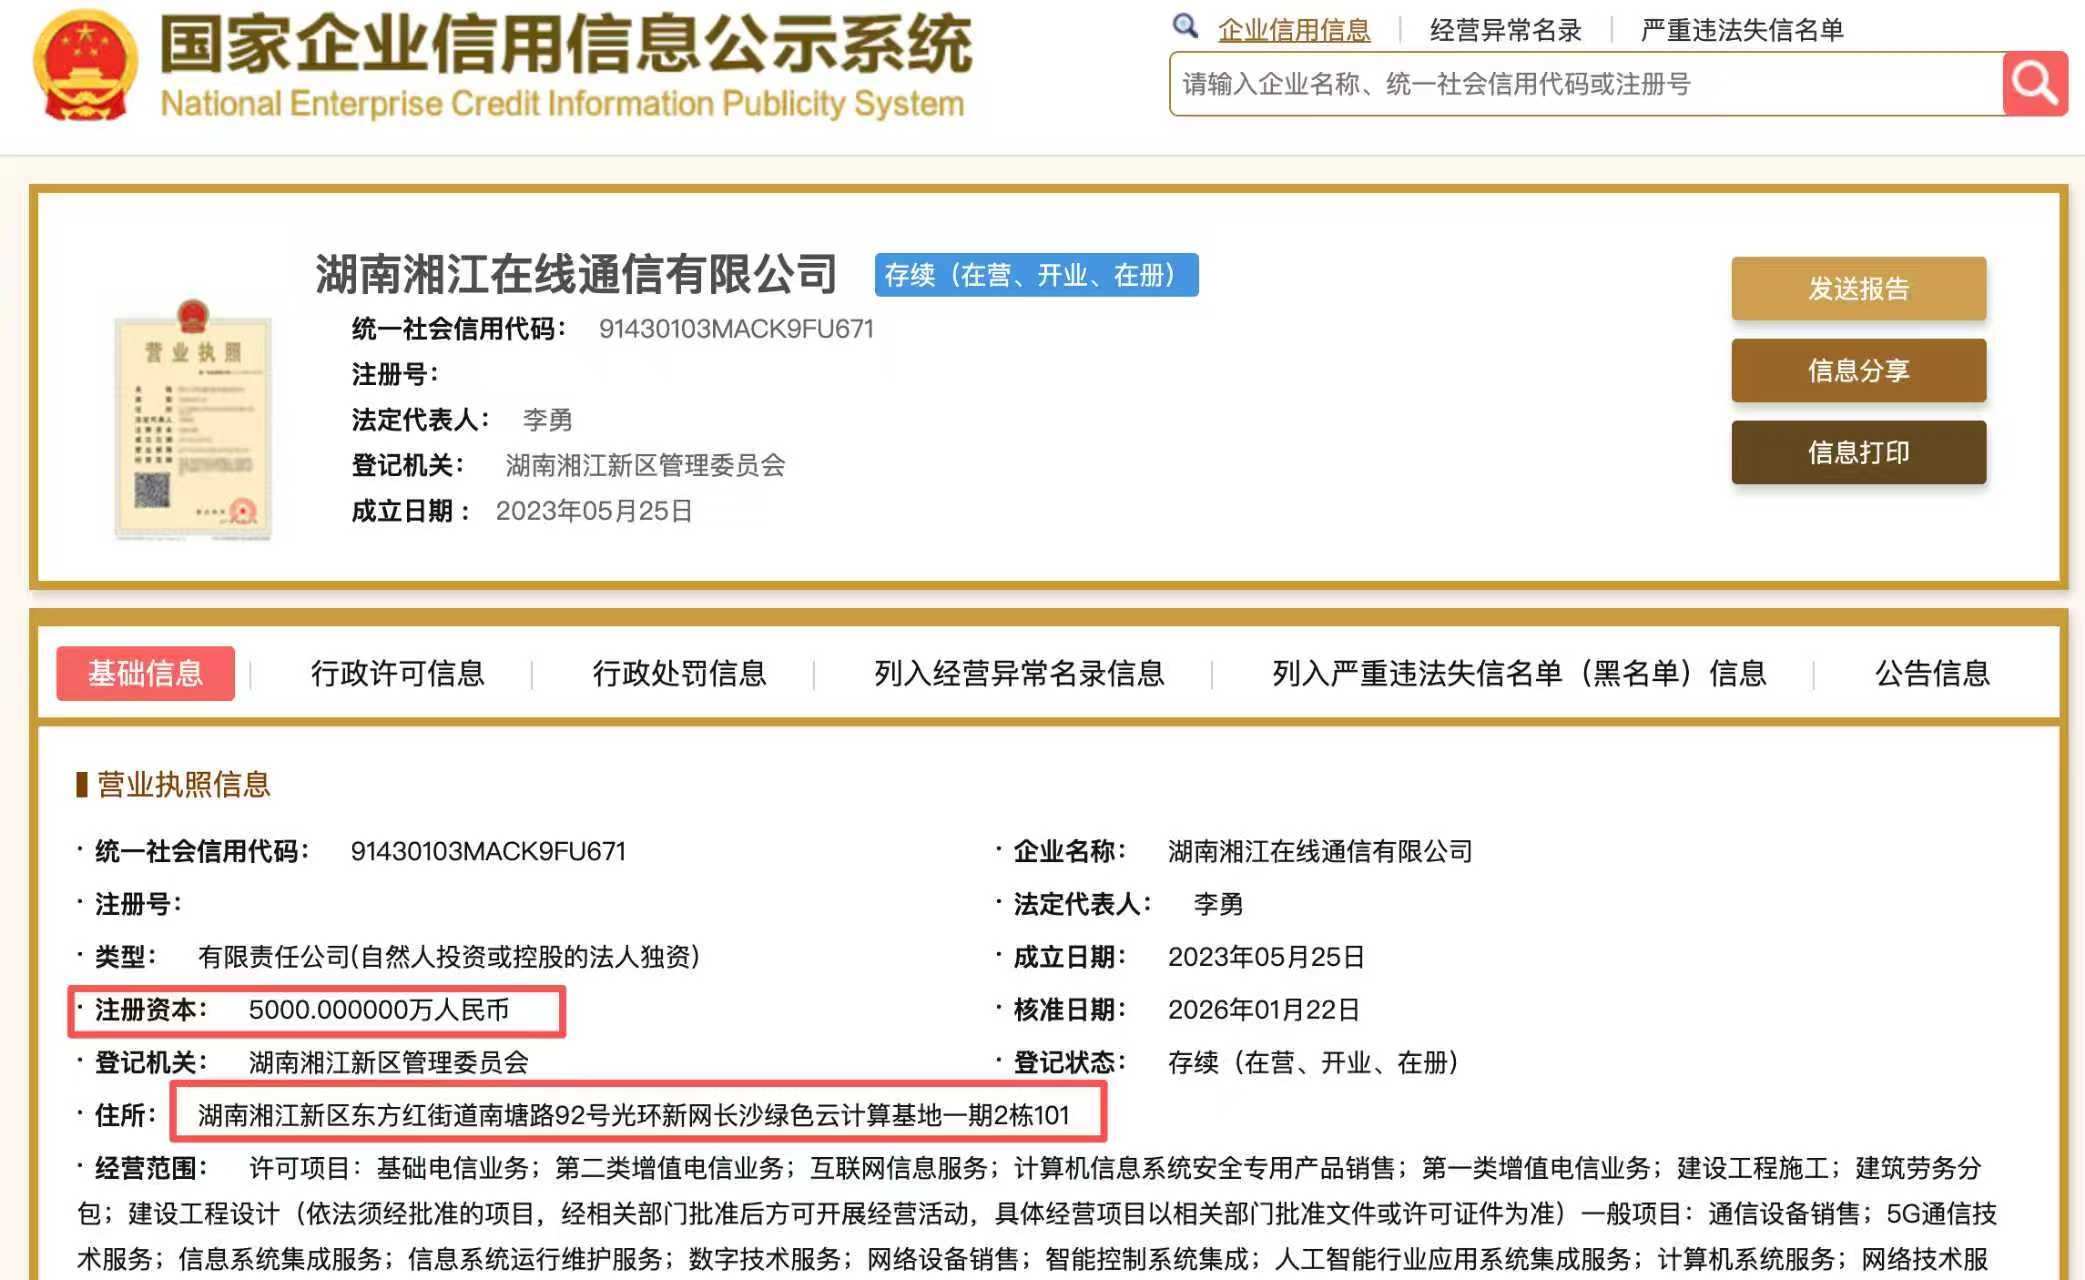This screenshot has width=2085, height=1280.
Task: Click the blue 存续 status badge
Action: [1036, 275]
